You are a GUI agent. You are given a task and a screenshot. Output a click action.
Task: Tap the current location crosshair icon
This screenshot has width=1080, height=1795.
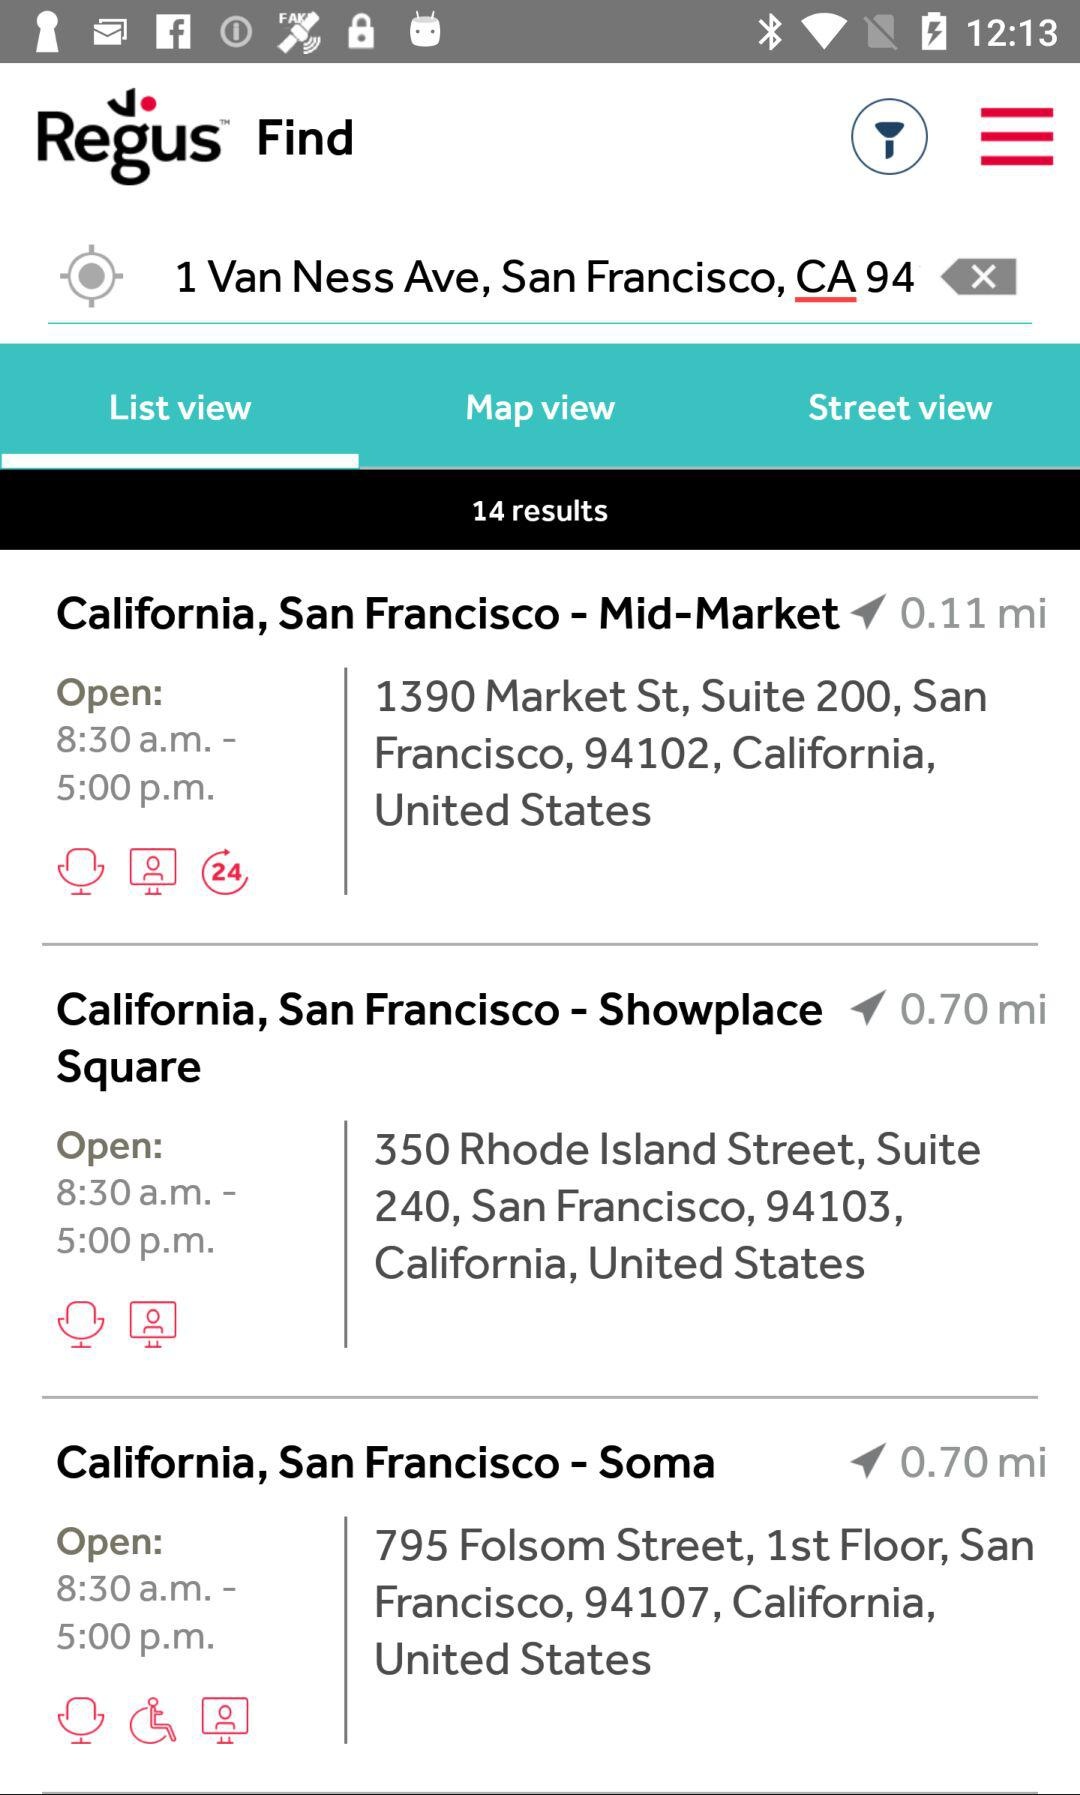[x=91, y=276]
